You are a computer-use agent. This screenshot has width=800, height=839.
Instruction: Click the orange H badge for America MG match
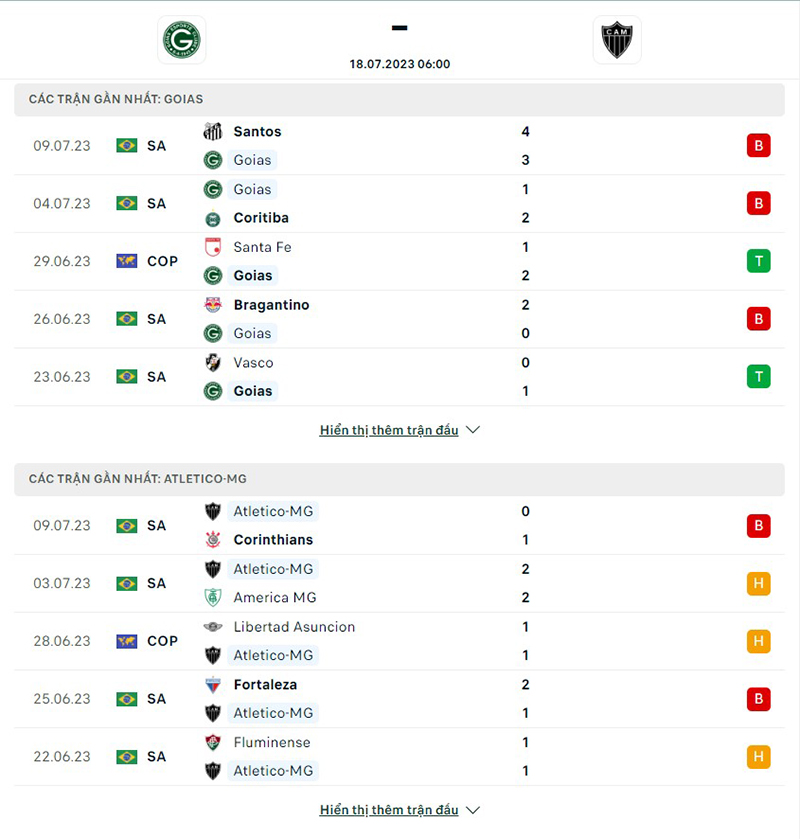tap(759, 583)
